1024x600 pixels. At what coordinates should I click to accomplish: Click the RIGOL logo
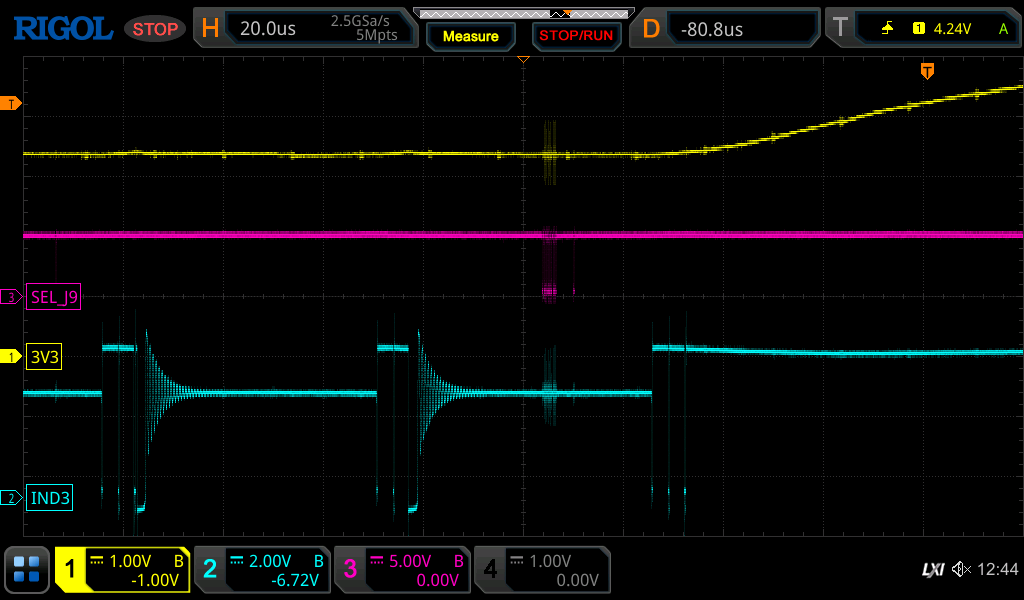(63, 29)
